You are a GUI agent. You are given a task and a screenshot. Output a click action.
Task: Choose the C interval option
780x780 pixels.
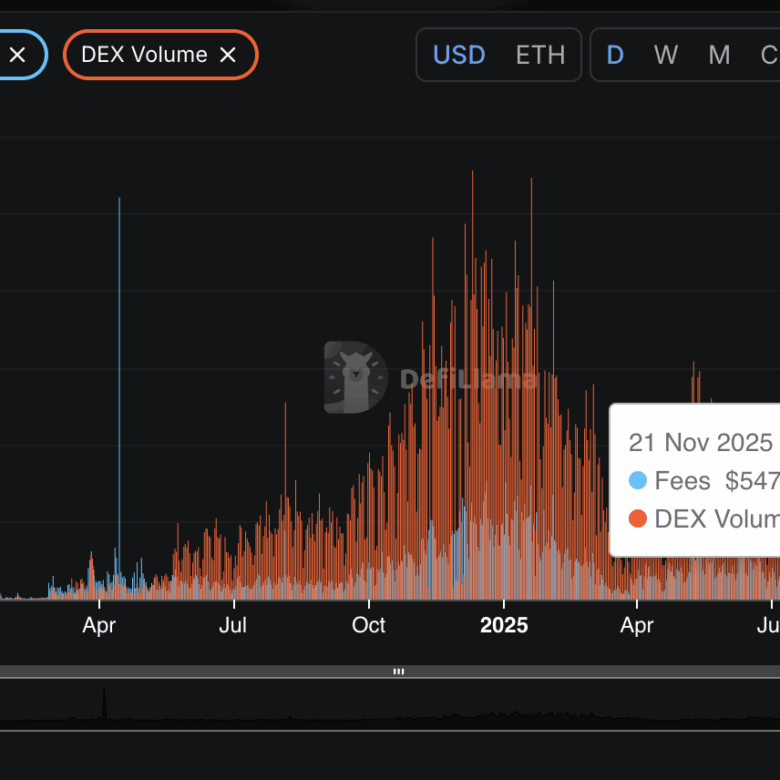point(769,55)
